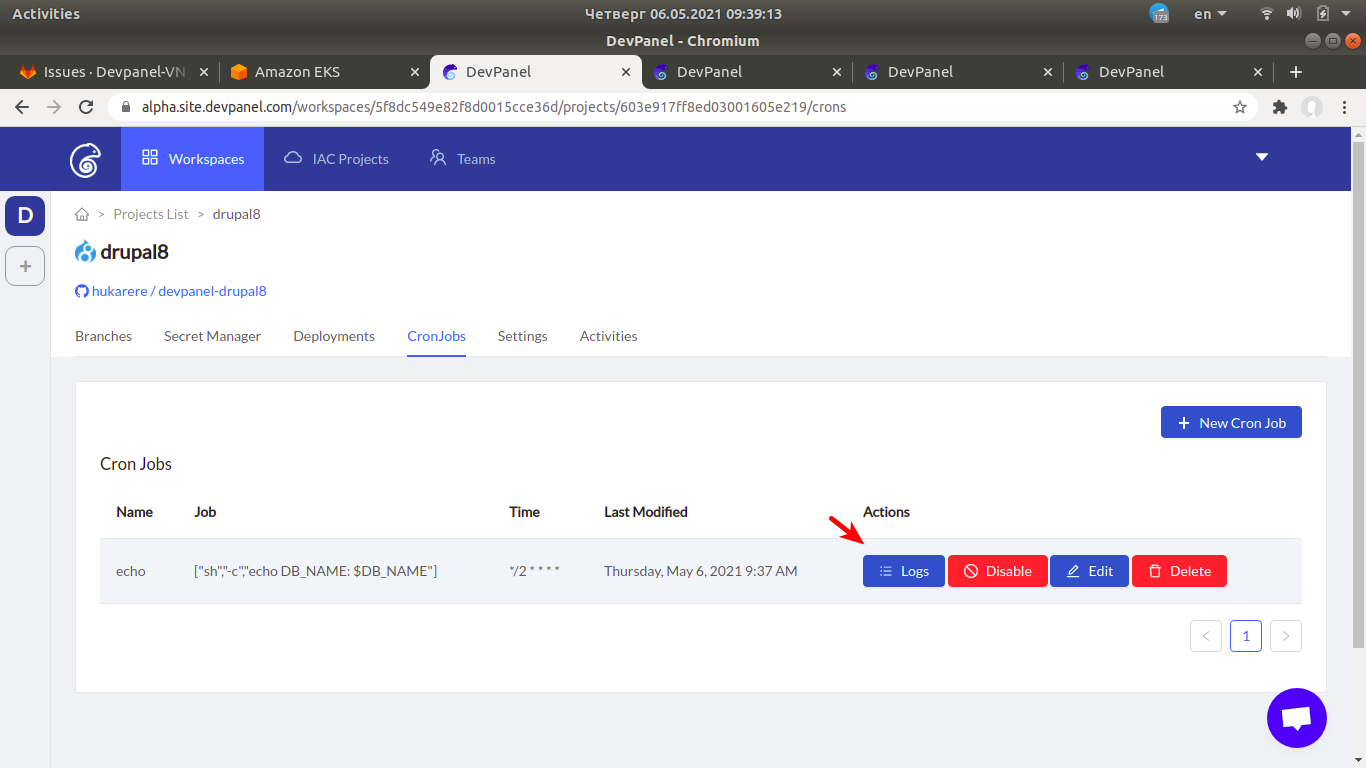Expand the user account dropdown arrow
Image resolution: width=1366 pixels, height=768 pixels.
tap(1261, 157)
